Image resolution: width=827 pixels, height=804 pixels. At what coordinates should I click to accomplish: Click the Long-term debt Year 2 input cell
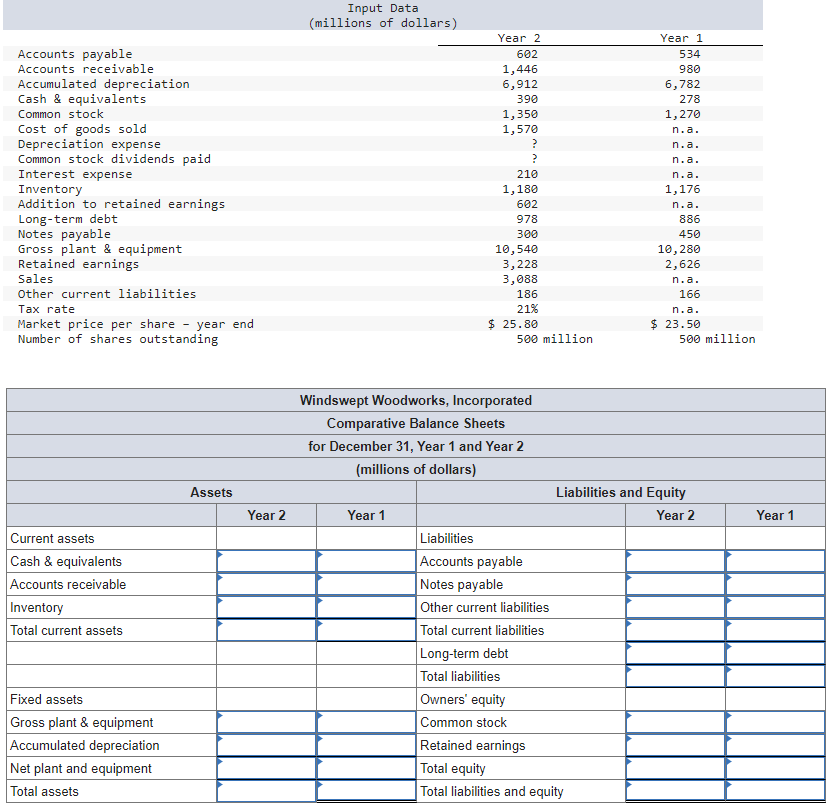[x=674, y=653]
